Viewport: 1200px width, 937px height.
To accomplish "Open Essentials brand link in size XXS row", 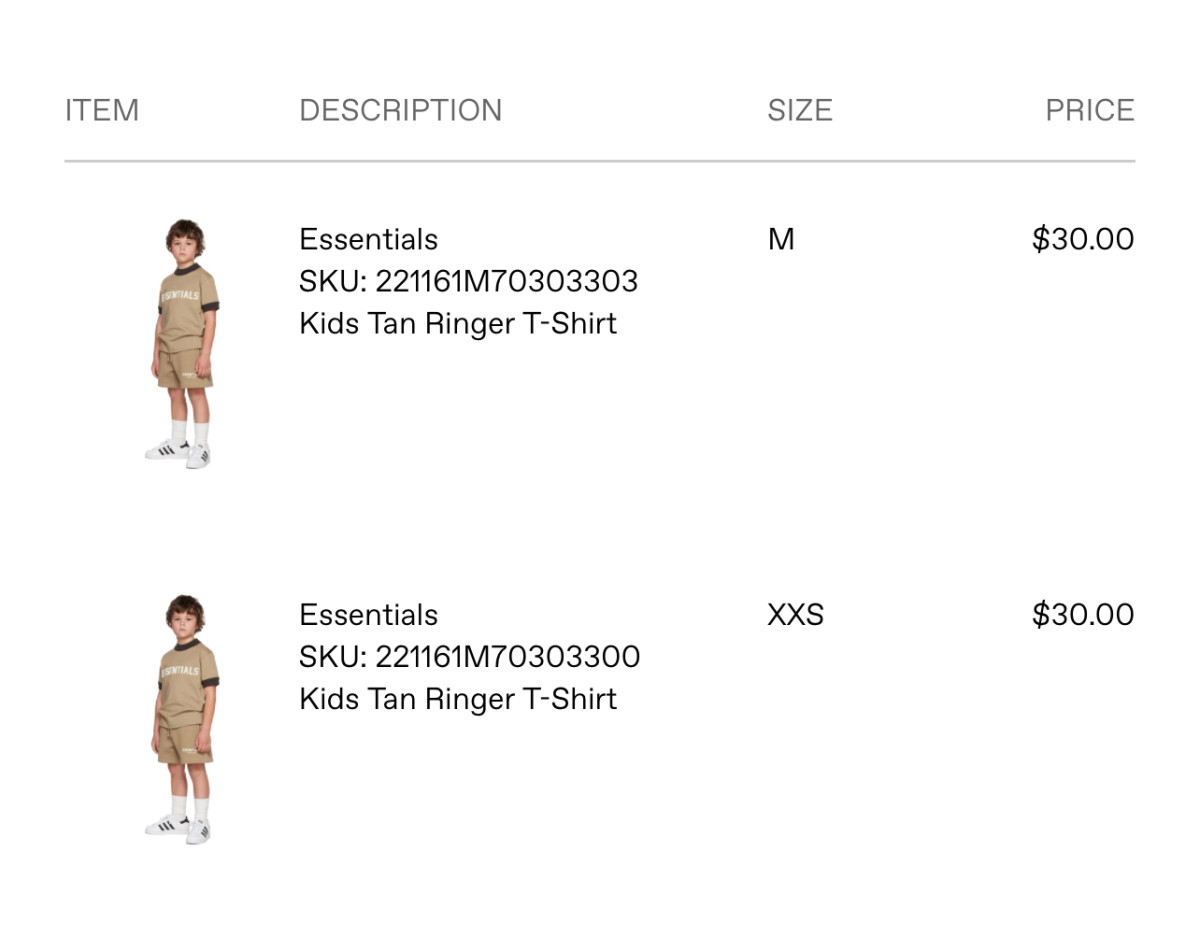I will pos(368,615).
